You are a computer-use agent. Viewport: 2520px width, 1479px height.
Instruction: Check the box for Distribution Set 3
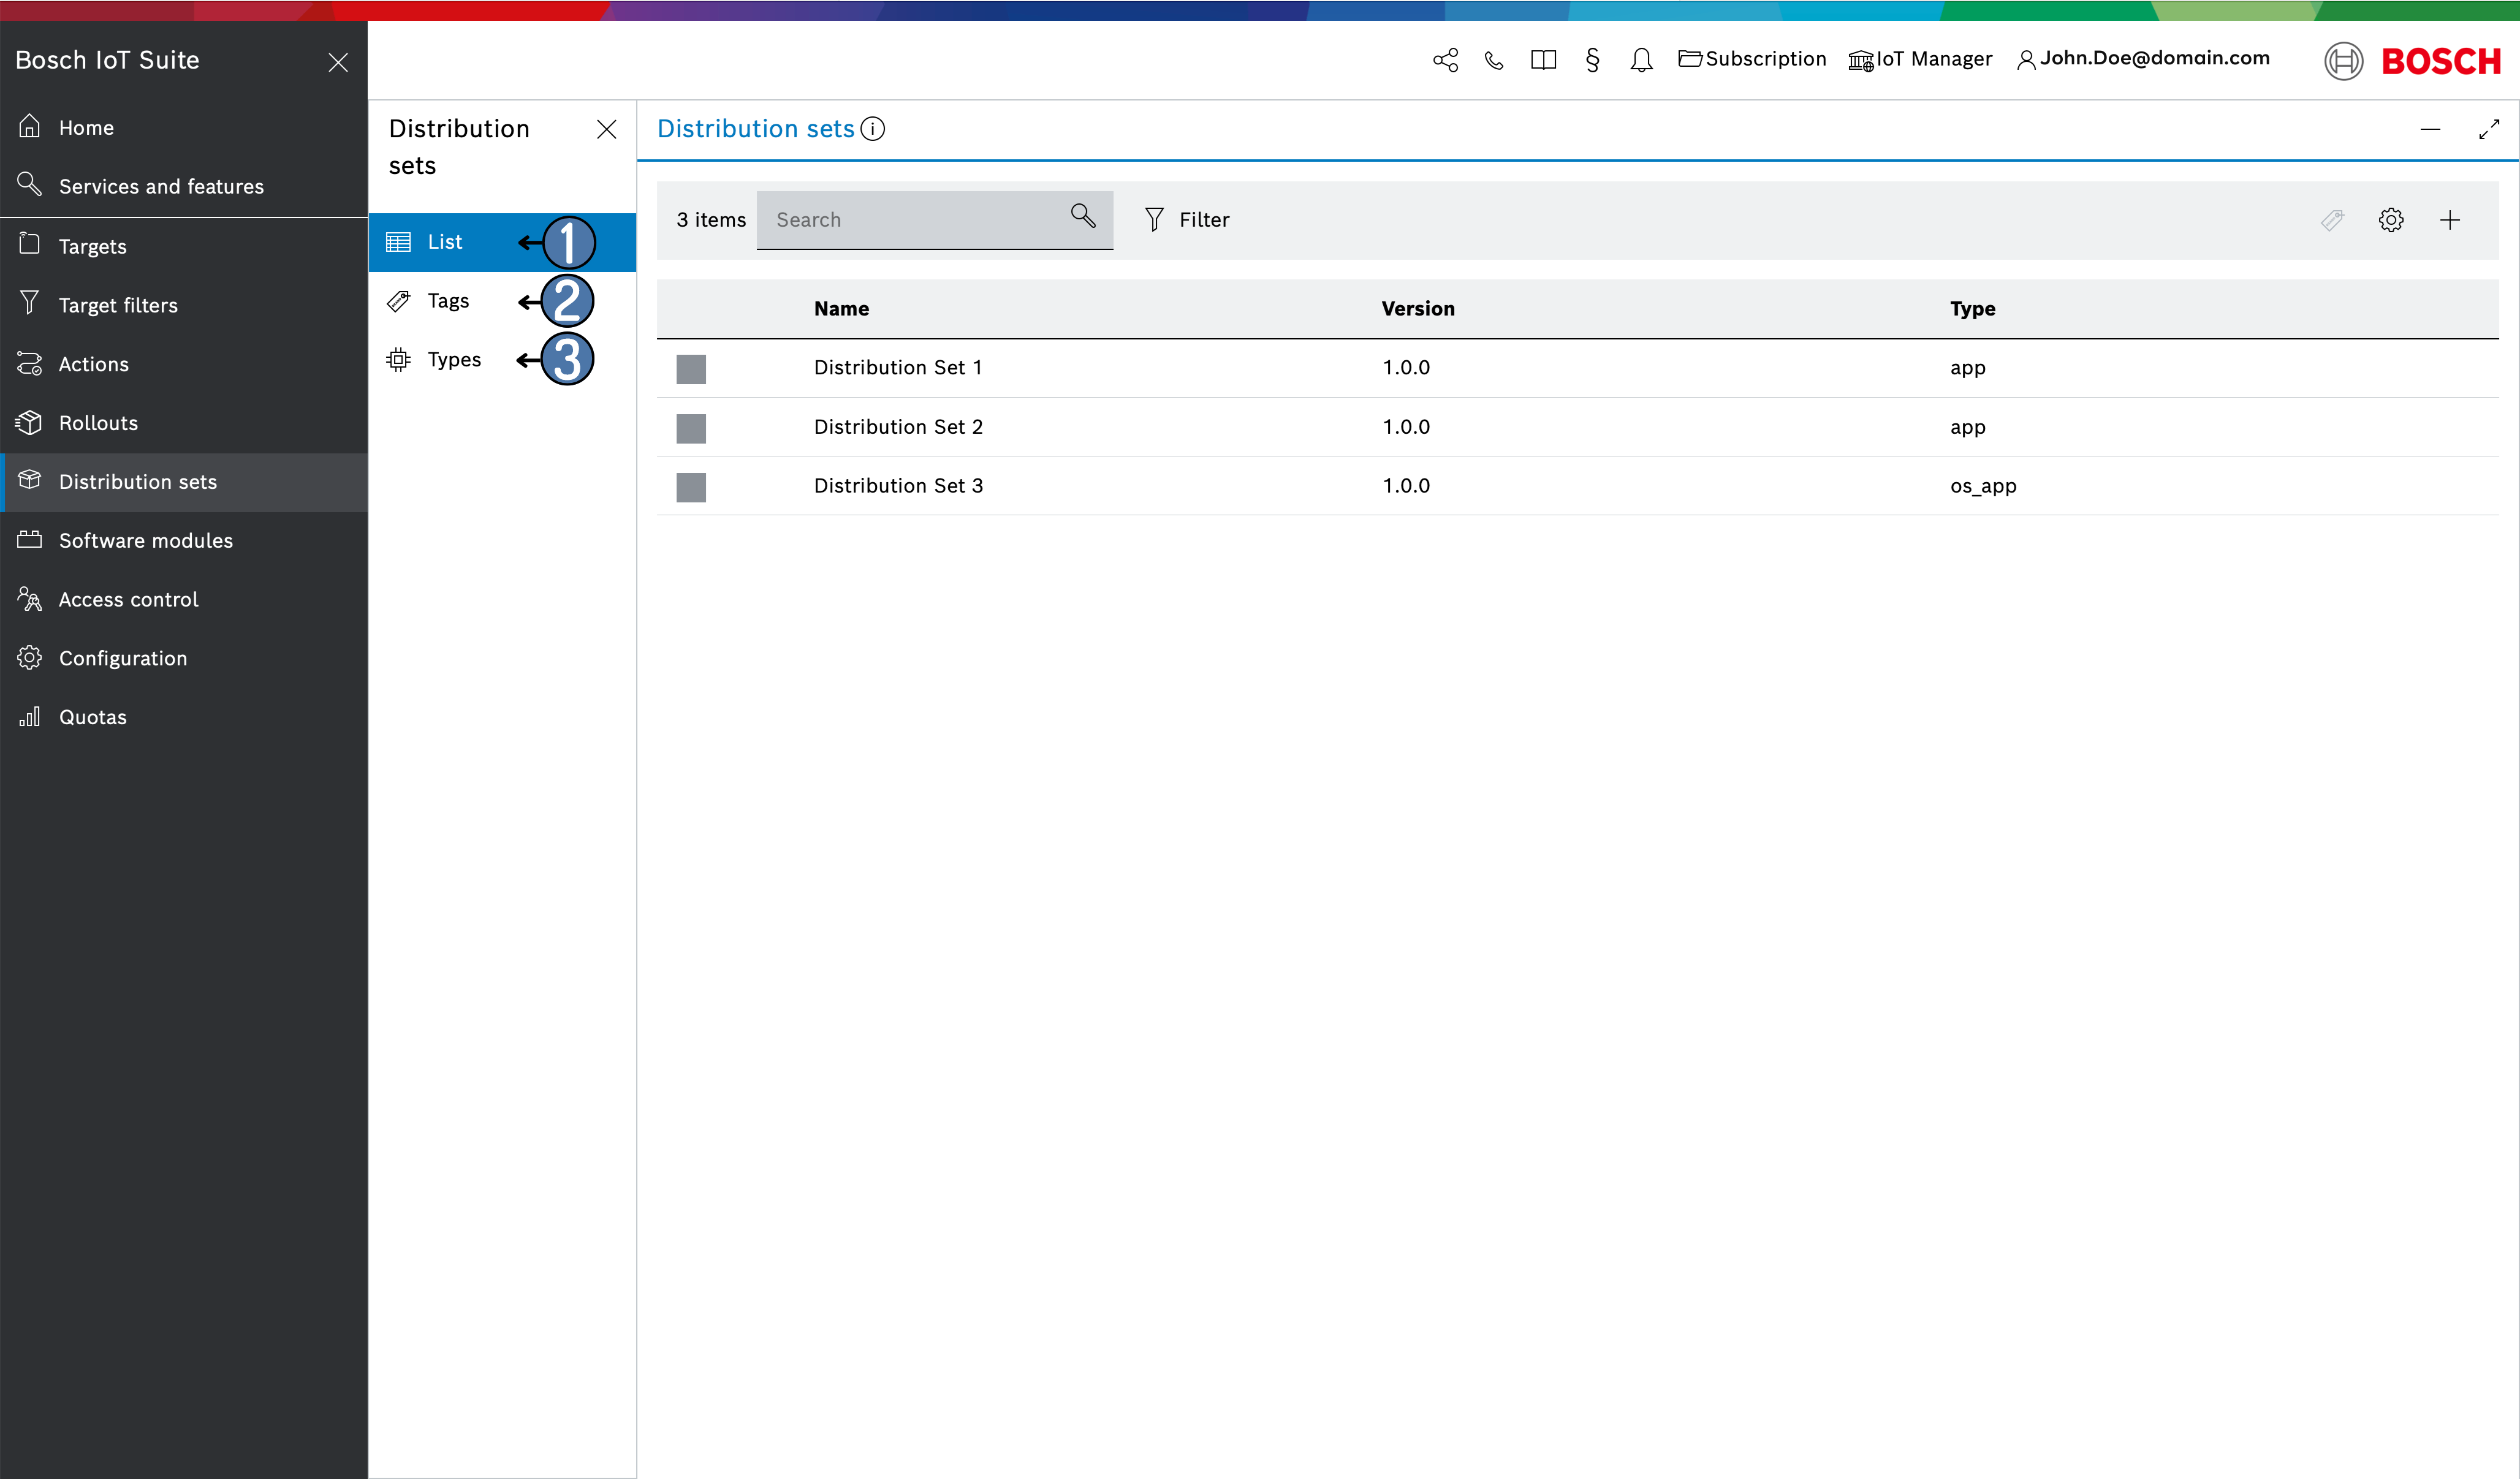pyautogui.click(x=691, y=487)
